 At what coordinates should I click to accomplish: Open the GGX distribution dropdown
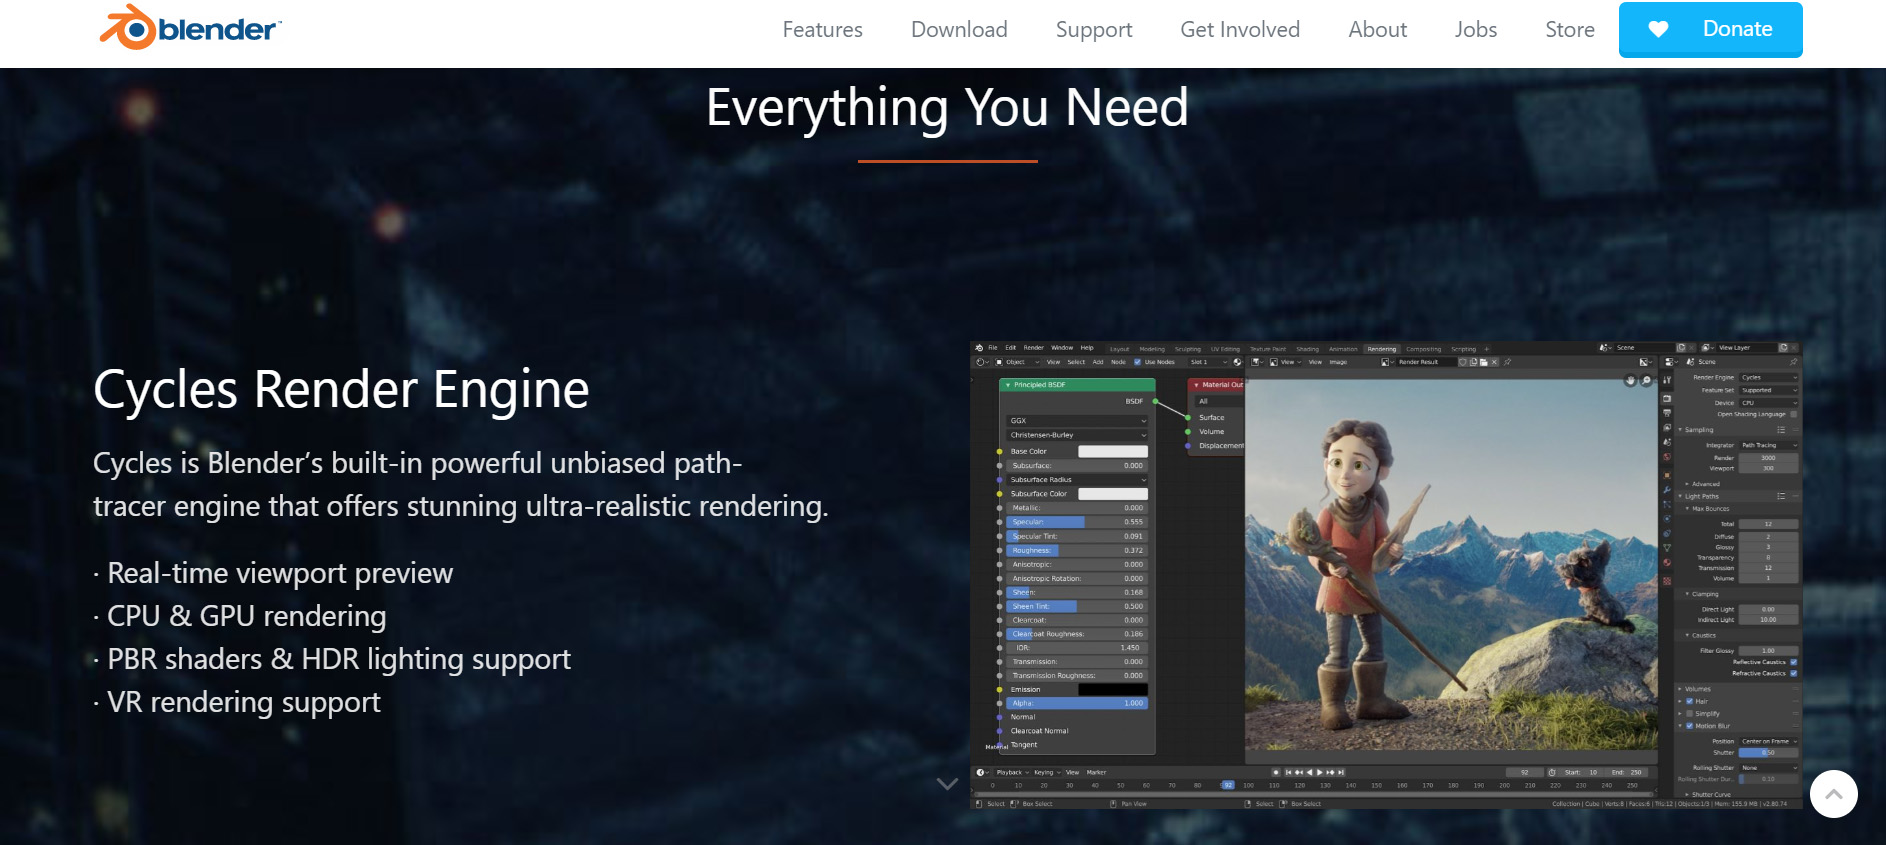click(1077, 421)
